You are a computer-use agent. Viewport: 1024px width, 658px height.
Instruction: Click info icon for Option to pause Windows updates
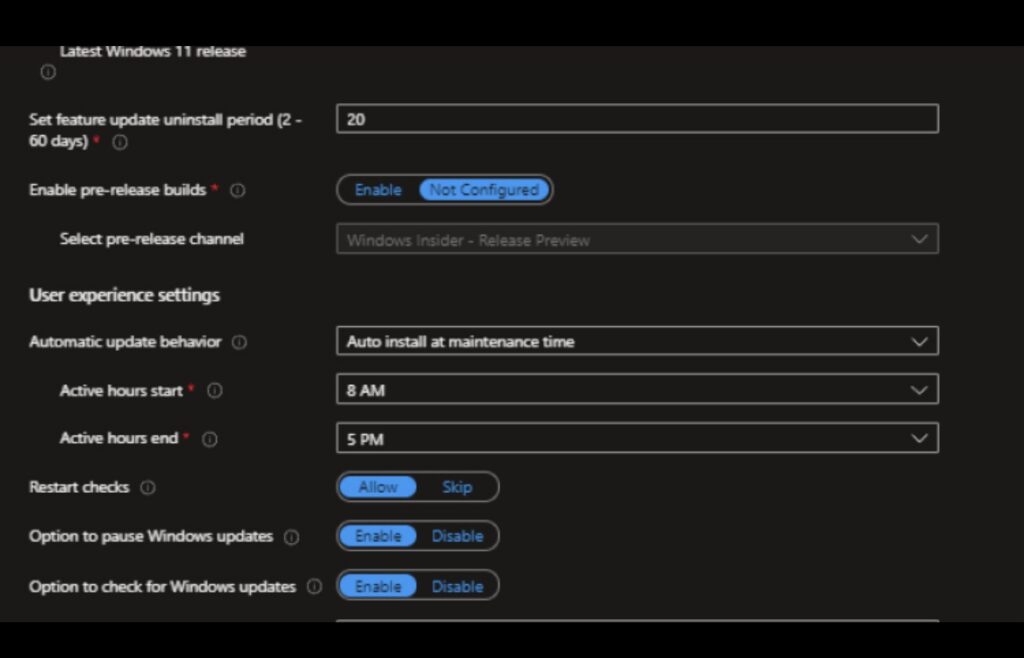[x=291, y=537]
